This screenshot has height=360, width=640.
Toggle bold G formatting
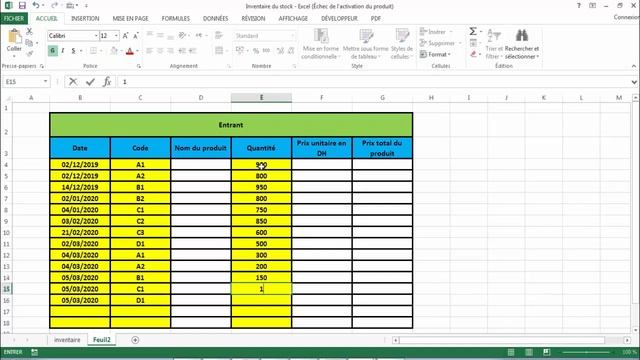(52, 51)
